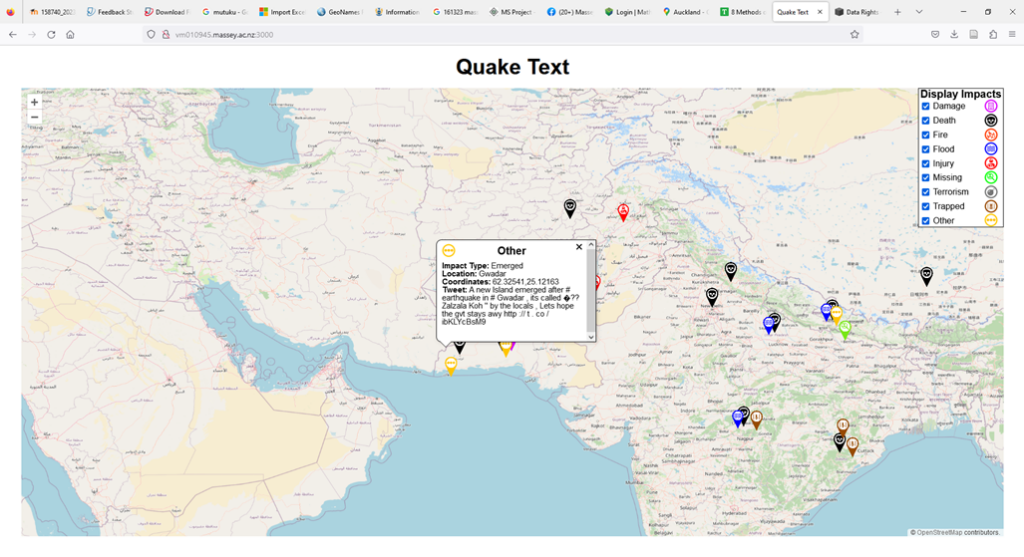Close the Other info popup

pyautogui.click(x=579, y=246)
